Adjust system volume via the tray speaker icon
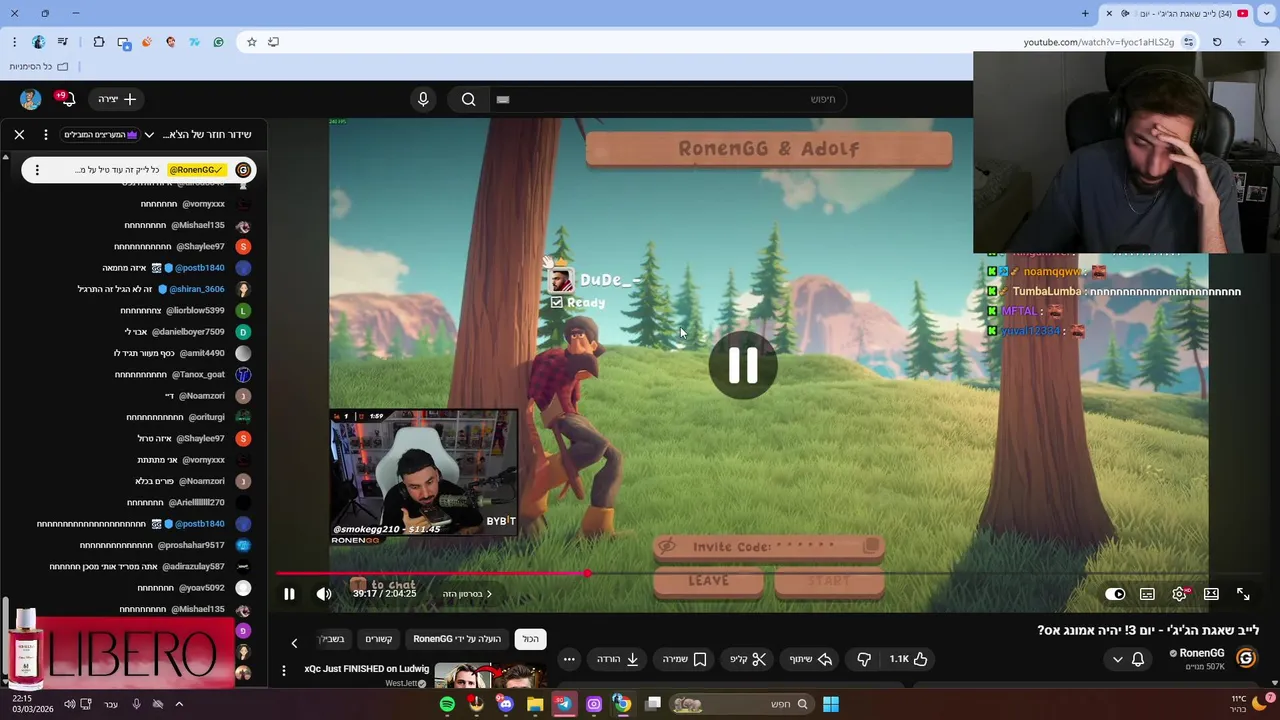 69,704
